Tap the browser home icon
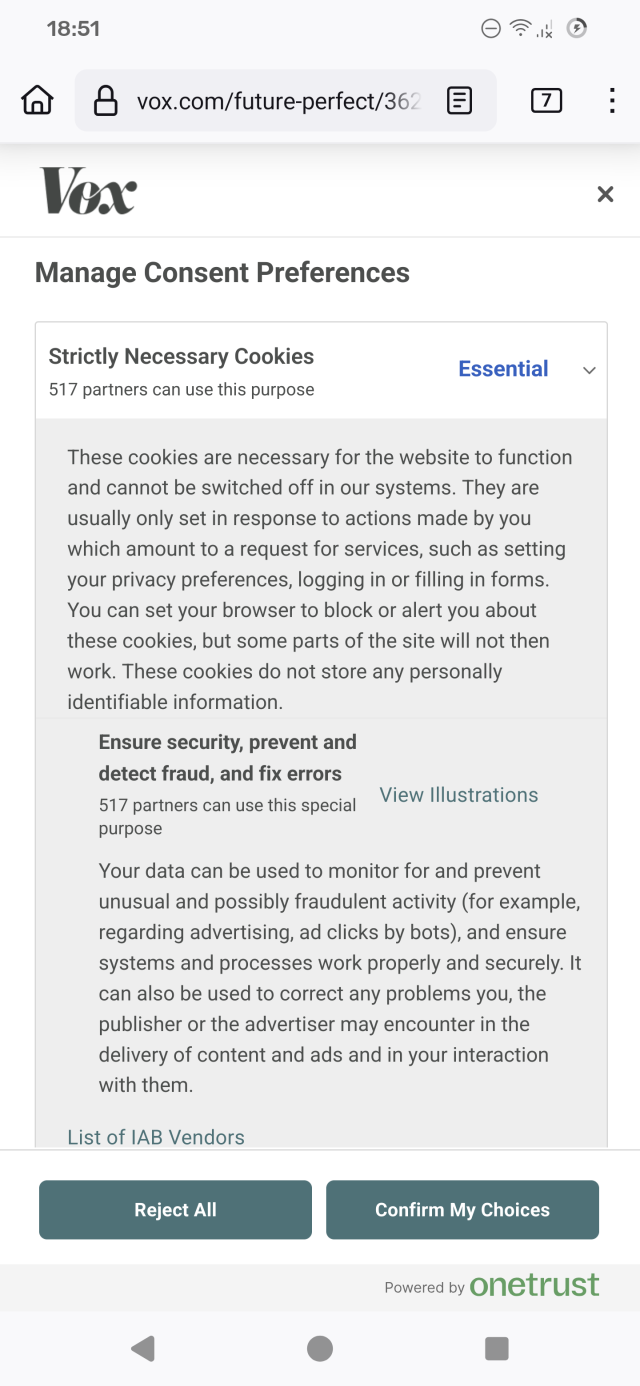The width and height of the screenshot is (640, 1386). [37, 100]
